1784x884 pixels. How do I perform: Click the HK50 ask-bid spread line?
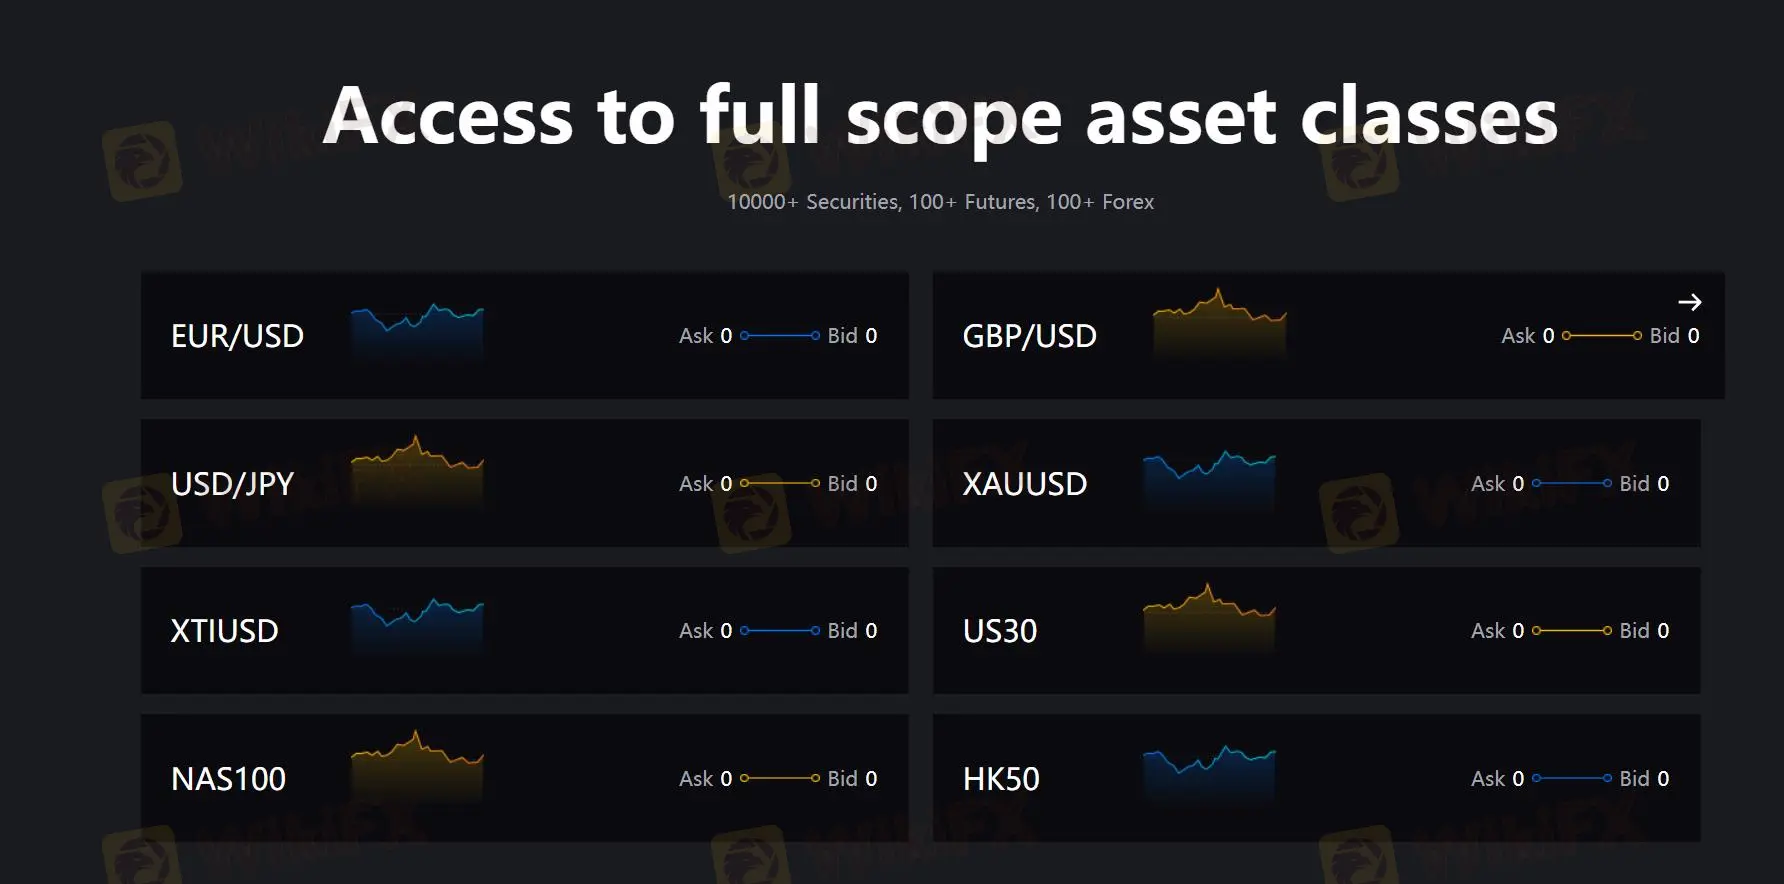tap(1572, 778)
